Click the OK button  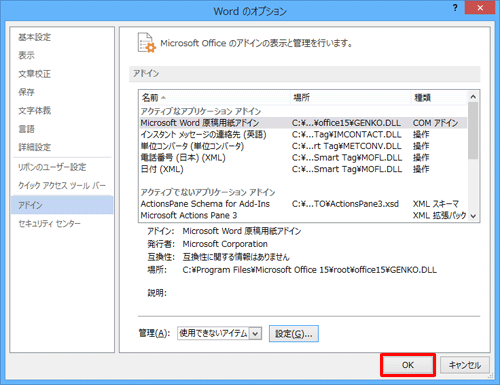[408, 365]
